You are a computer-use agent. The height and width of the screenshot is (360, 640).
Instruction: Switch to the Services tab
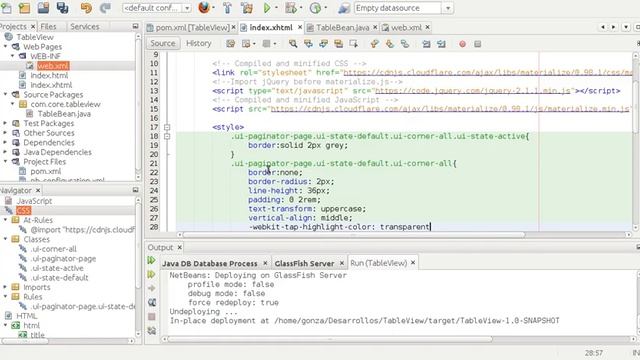click(x=84, y=27)
